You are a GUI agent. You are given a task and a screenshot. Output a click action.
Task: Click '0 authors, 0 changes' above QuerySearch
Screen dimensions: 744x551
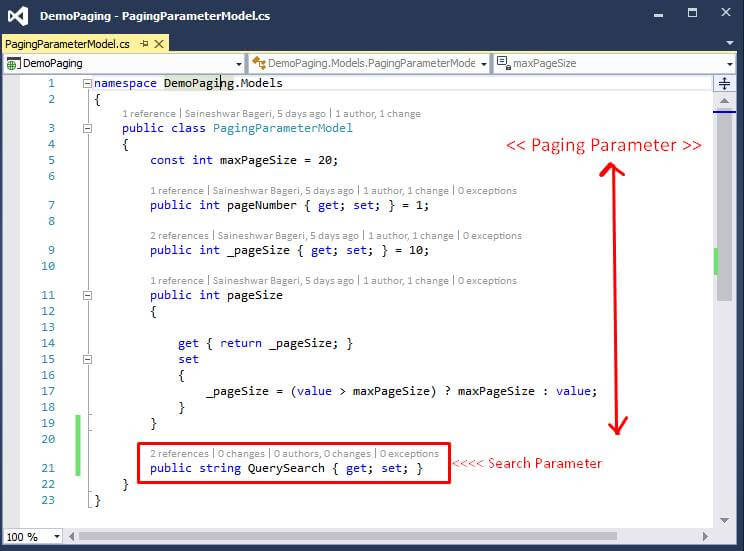pyautogui.click(x=322, y=454)
